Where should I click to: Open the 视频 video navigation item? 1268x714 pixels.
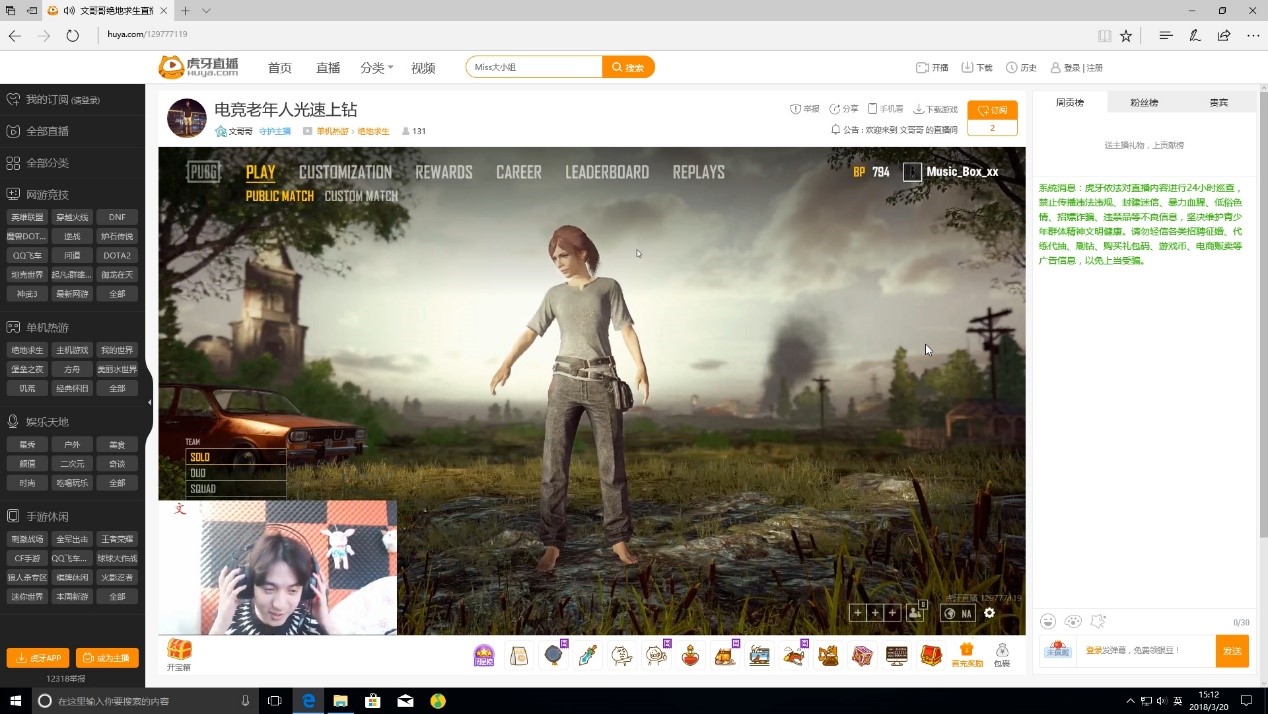[x=423, y=68]
